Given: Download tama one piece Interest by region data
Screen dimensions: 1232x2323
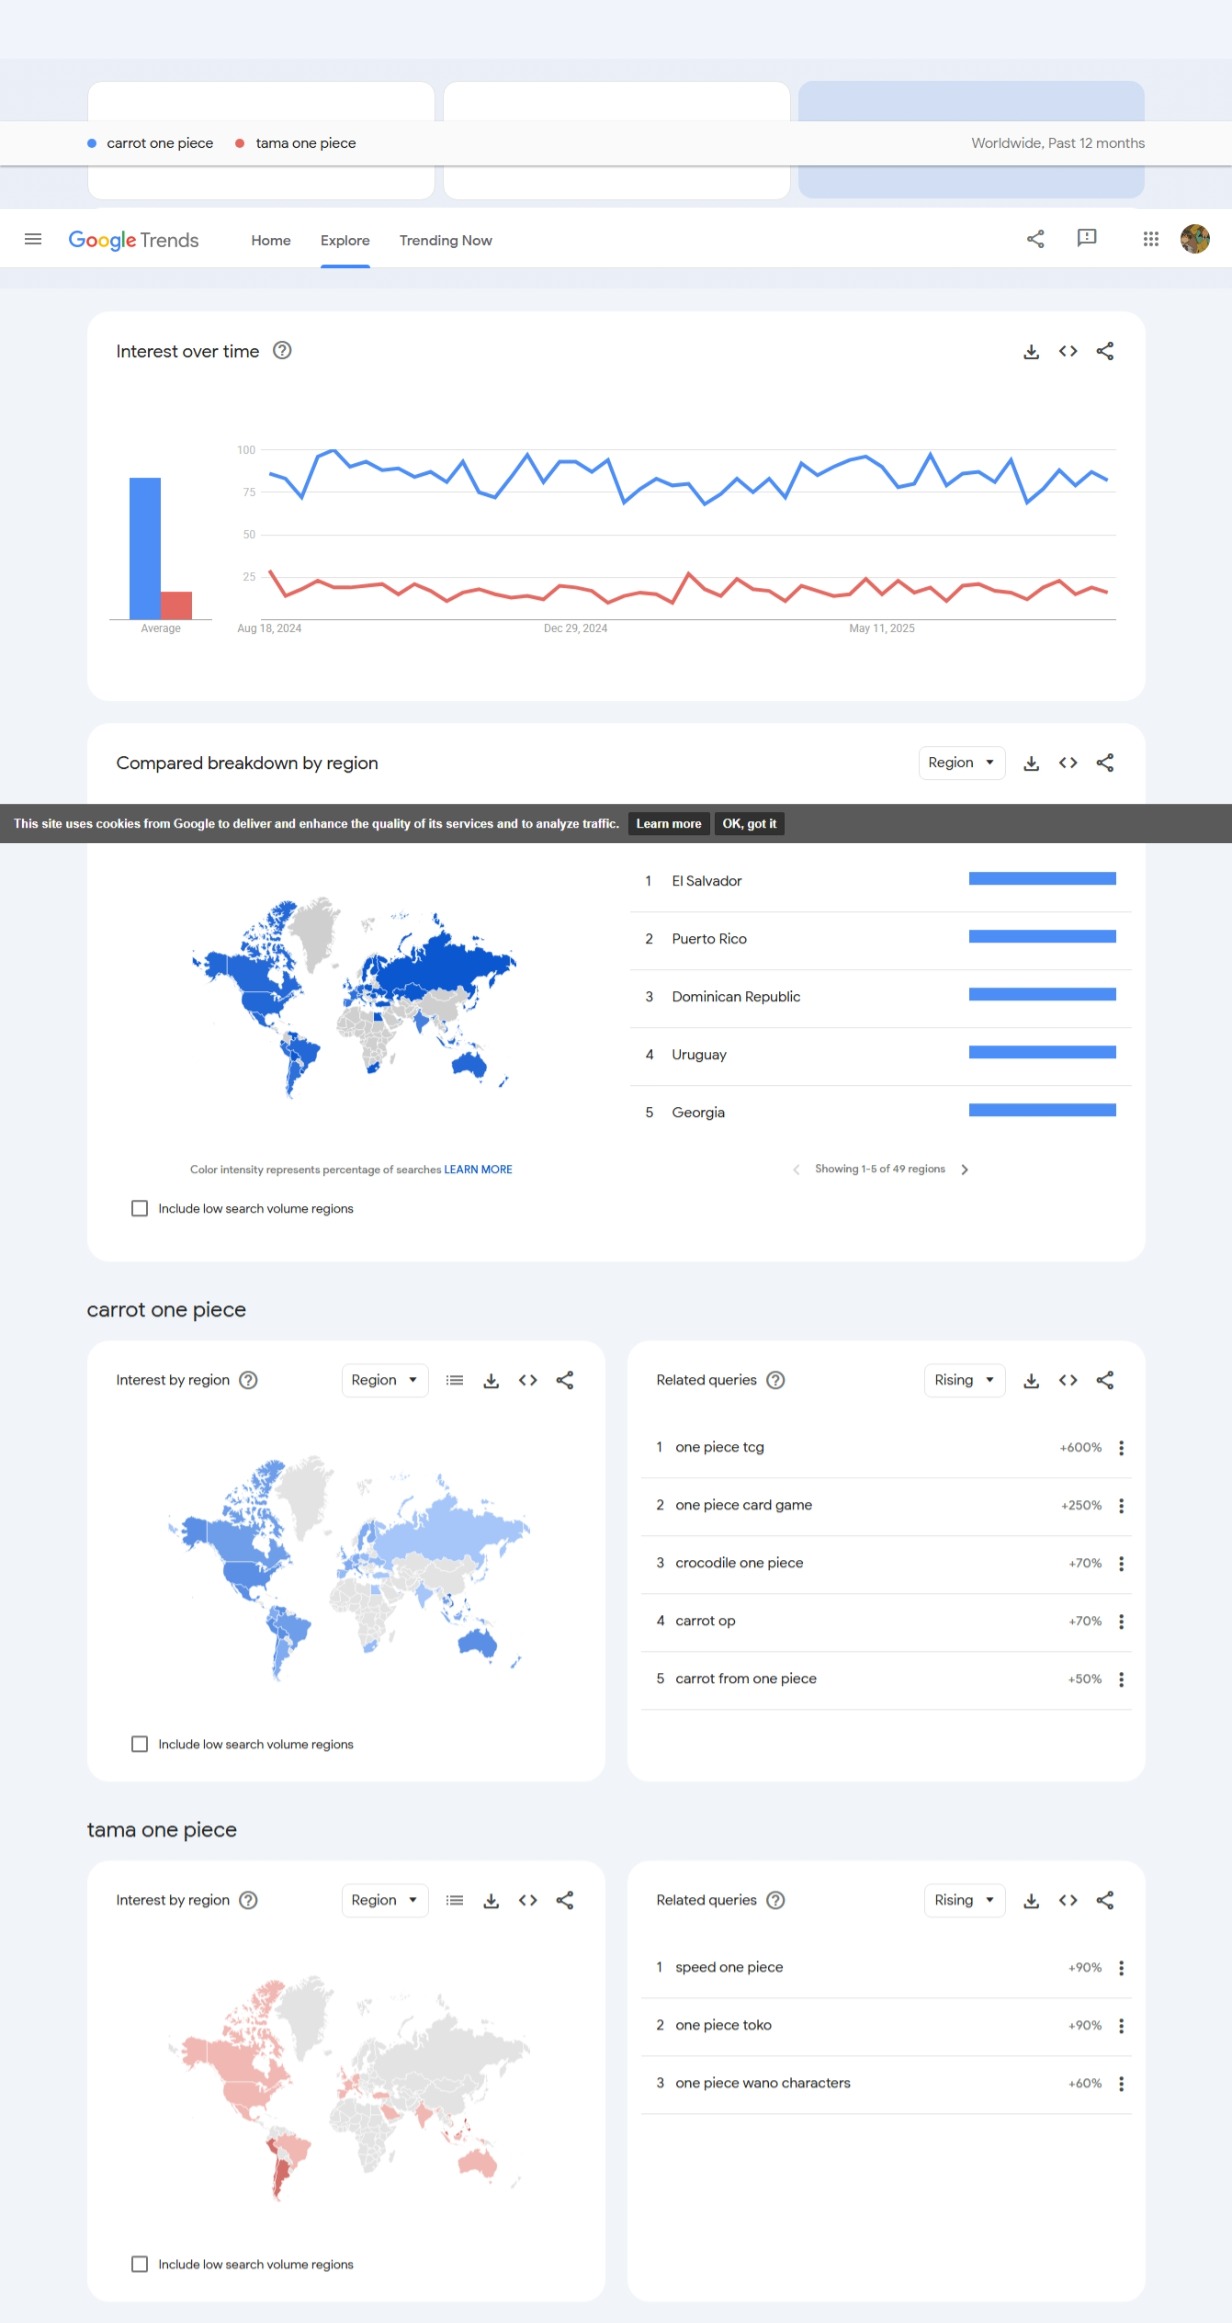Looking at the screenshot, I should tap(491, 1900).
